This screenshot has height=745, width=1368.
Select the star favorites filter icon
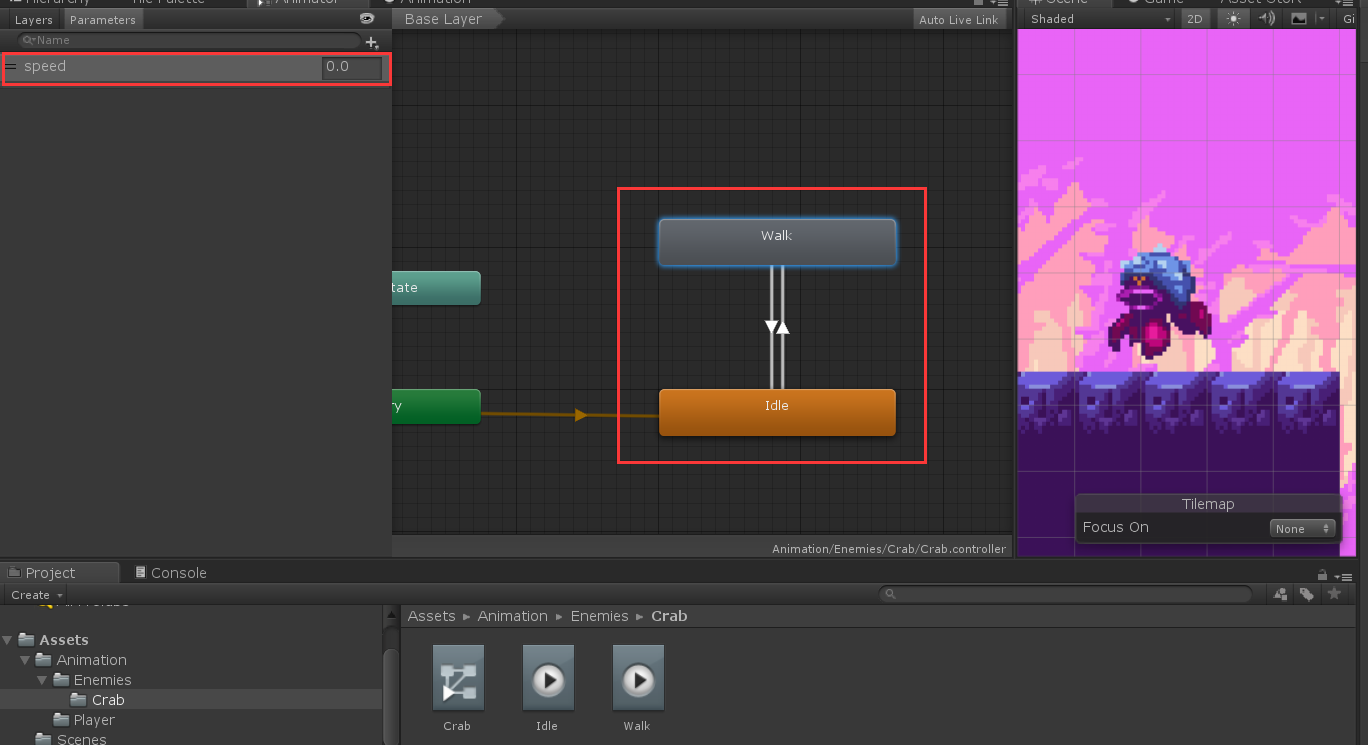pos(1335,594)
